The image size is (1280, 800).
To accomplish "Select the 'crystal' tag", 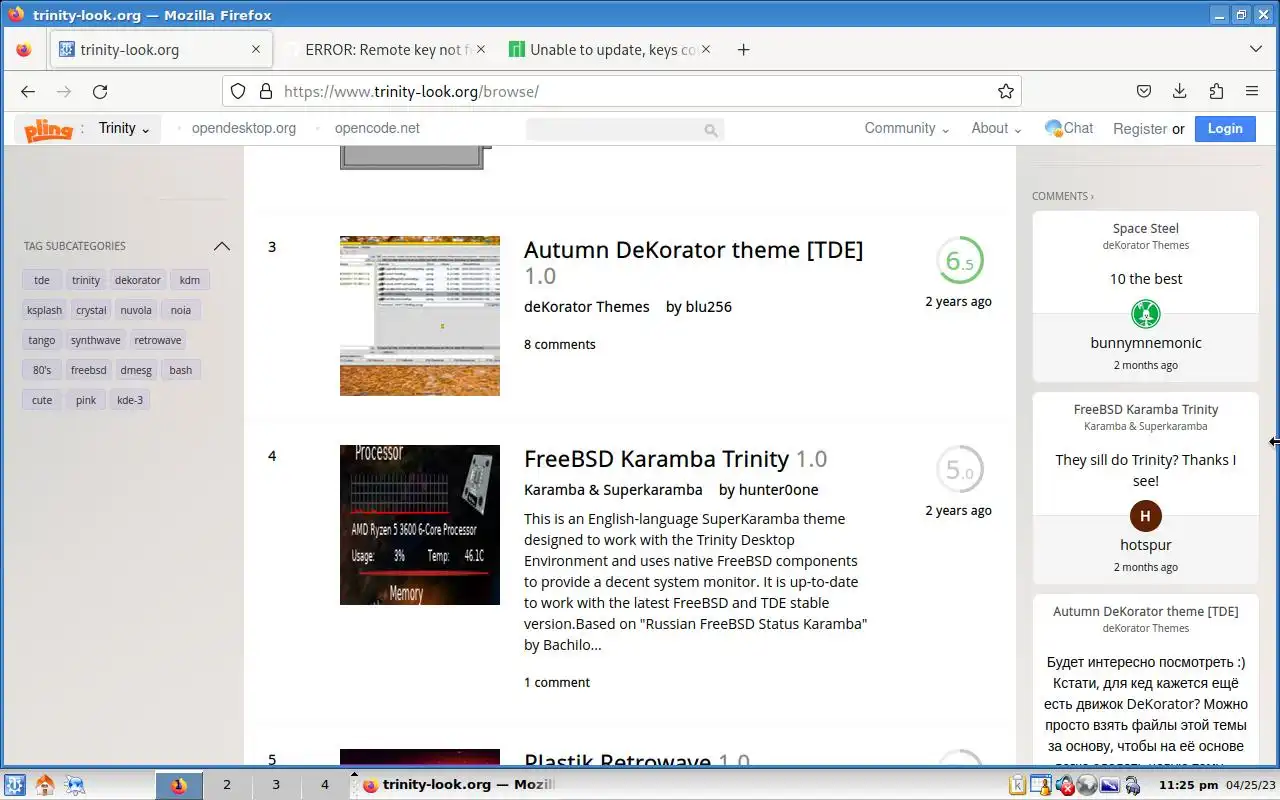I will click(x=91, y=310).
